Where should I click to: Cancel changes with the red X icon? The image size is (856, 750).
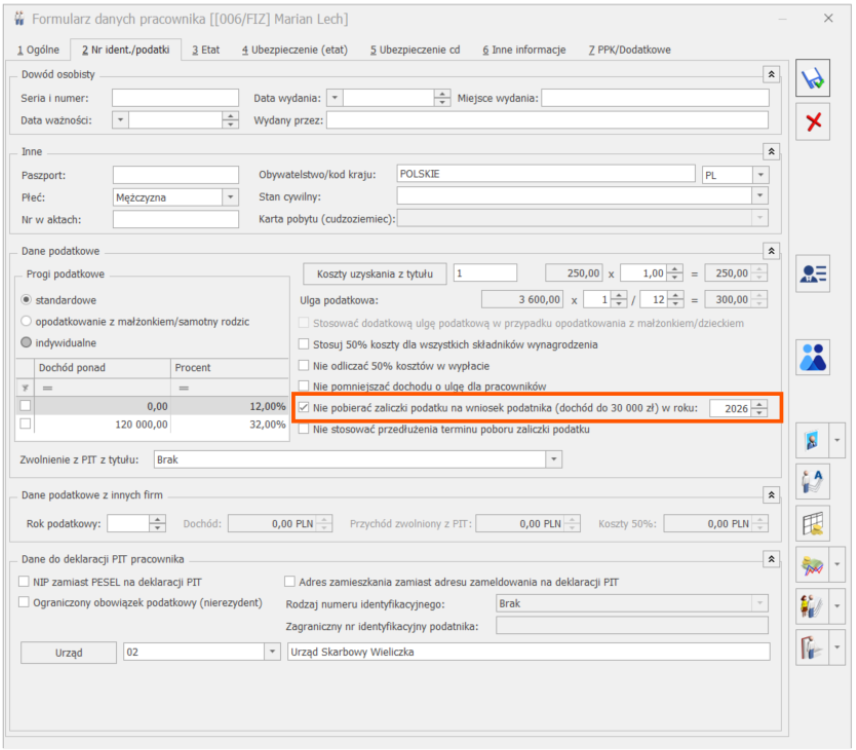point(812,121)
